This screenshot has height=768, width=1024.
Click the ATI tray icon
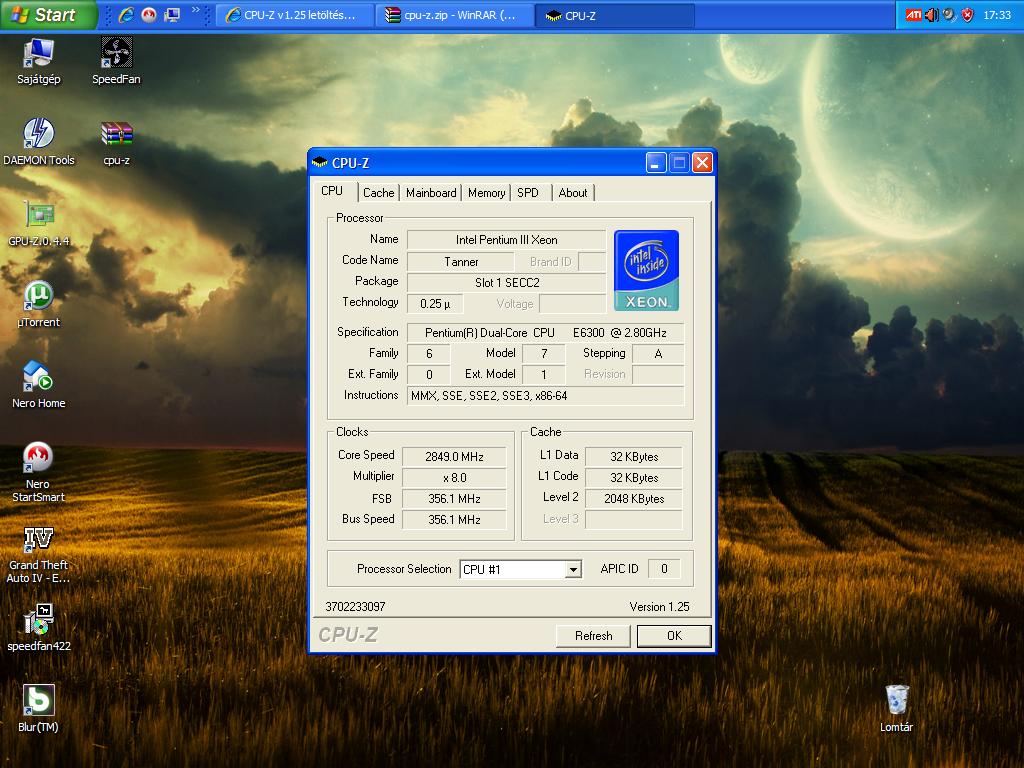[914, 15]
